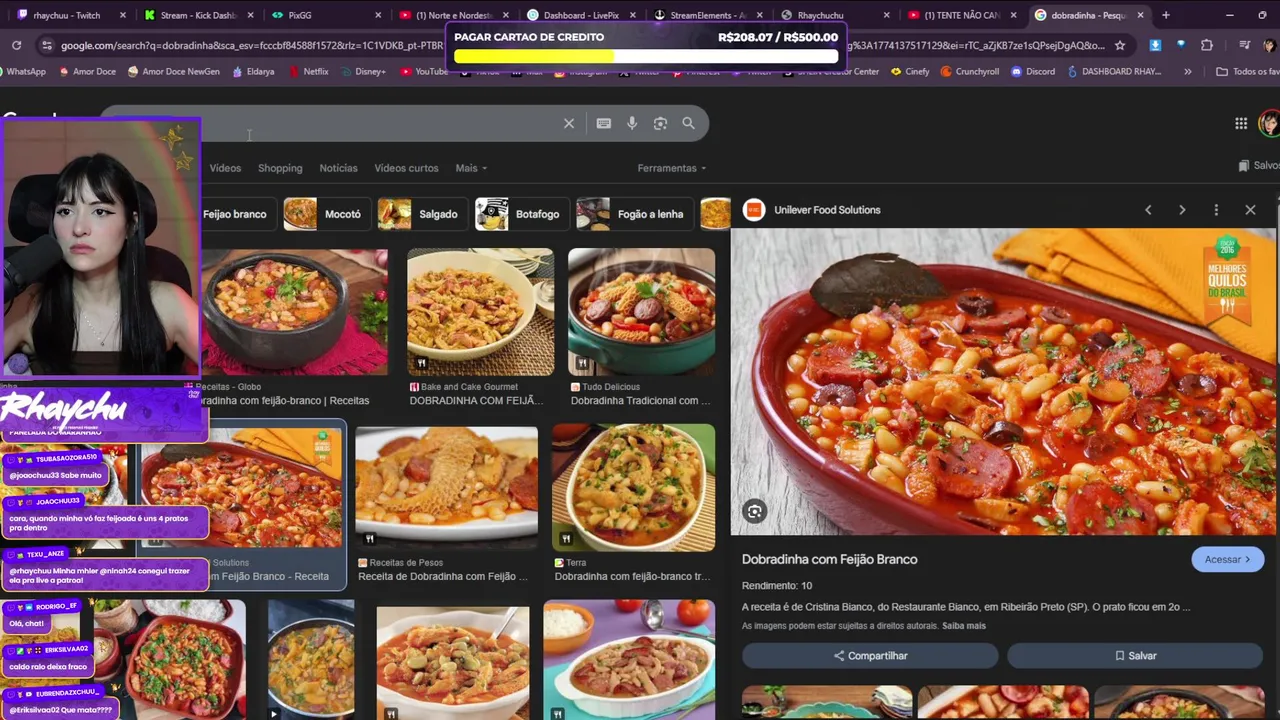Open the preview panel three-dot menu

[x=1216, y=210]
